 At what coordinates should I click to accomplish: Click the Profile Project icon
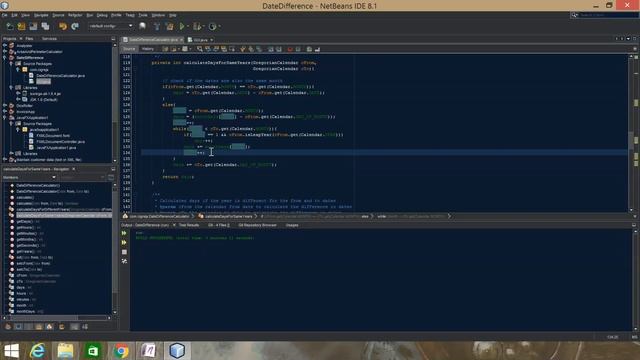coord(212,27)
